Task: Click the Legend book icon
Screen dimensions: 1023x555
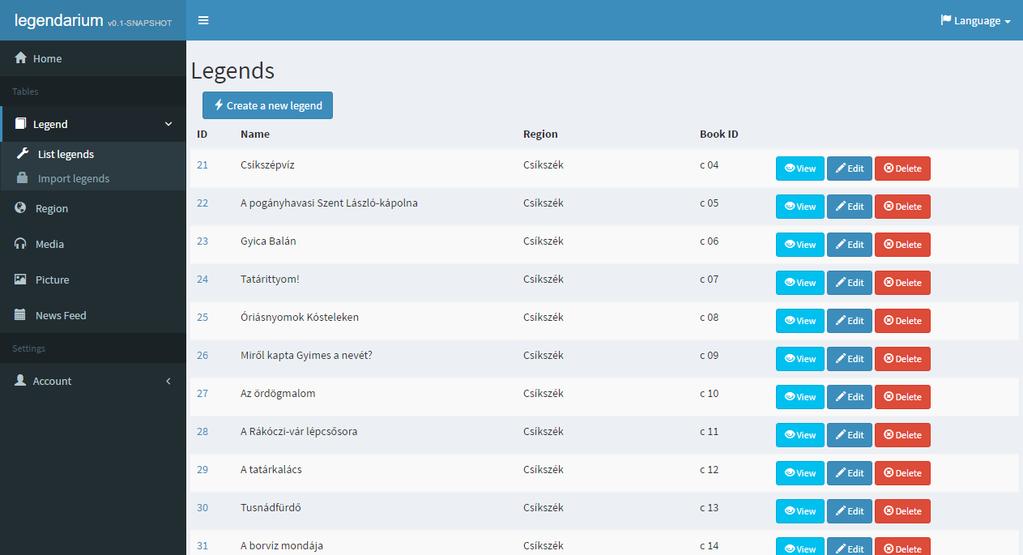Action: 20,123
